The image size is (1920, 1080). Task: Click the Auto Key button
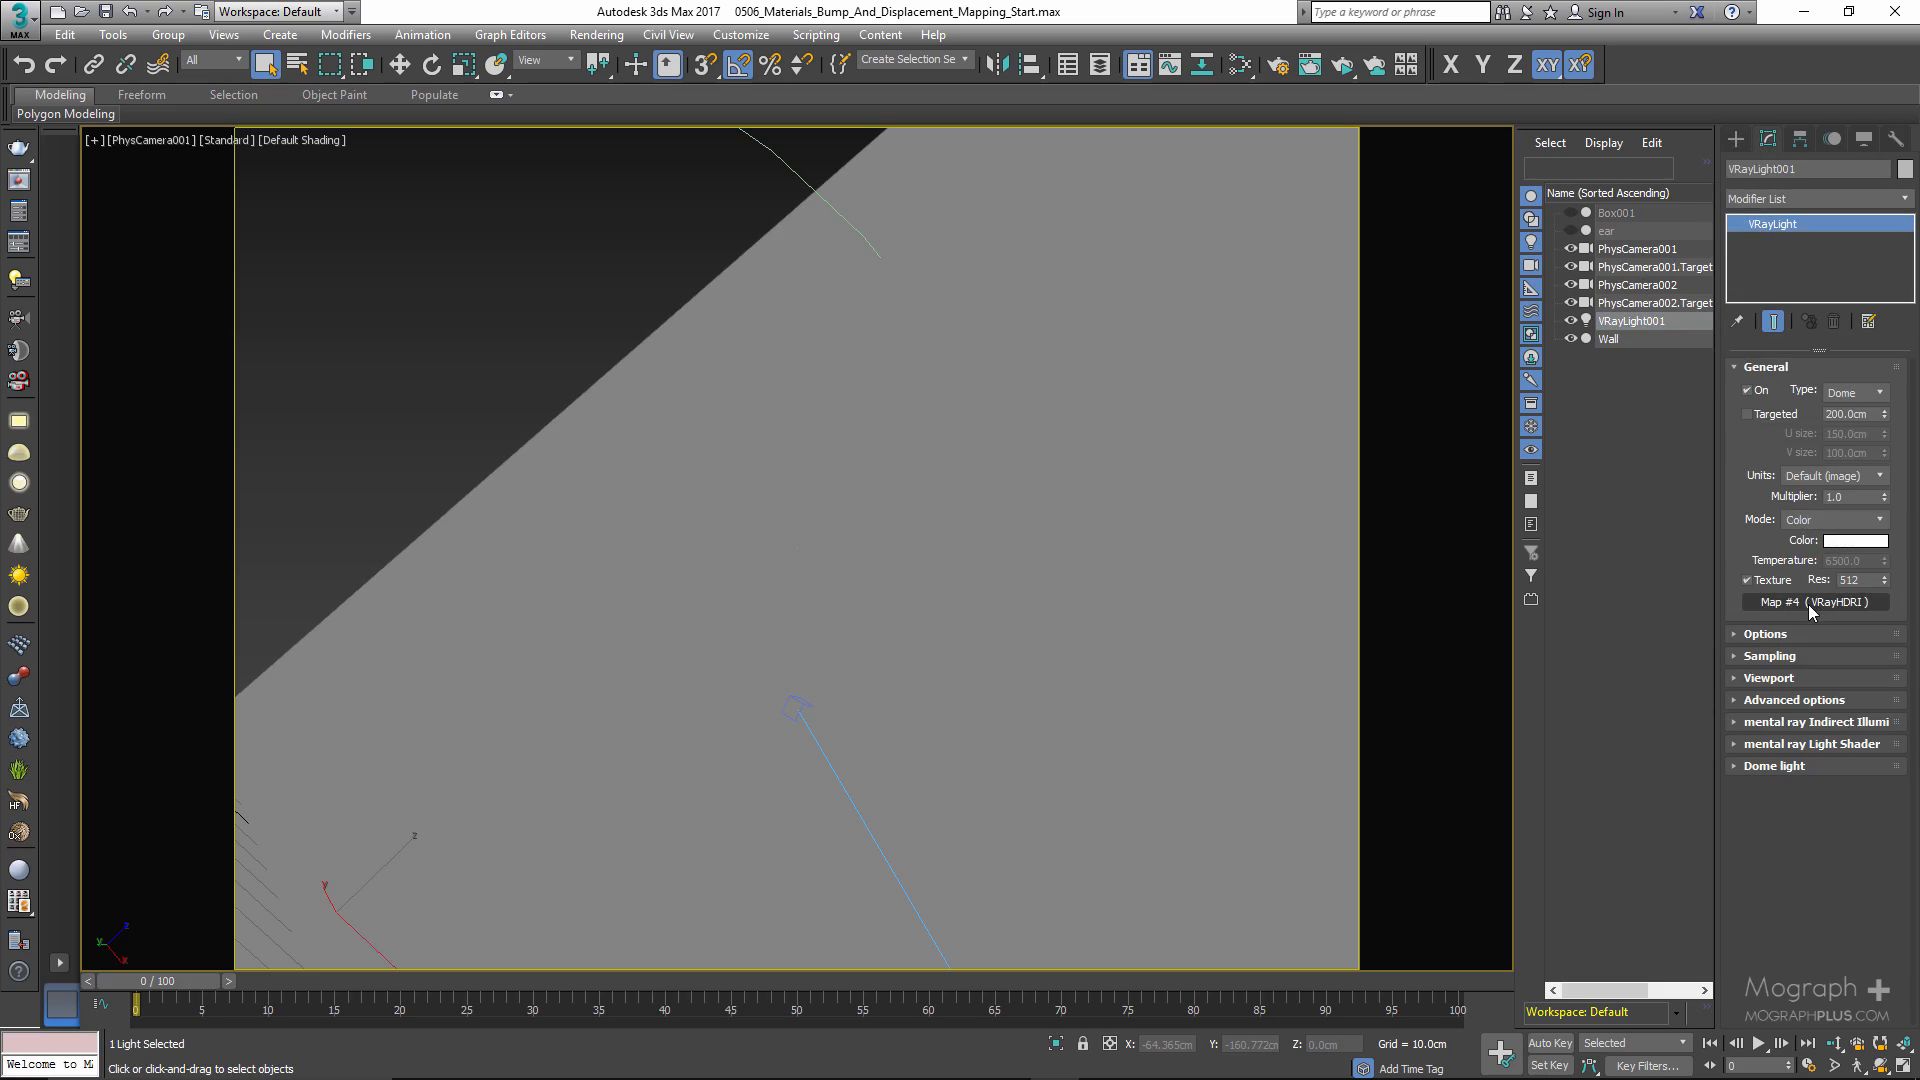point(1549,1043)
